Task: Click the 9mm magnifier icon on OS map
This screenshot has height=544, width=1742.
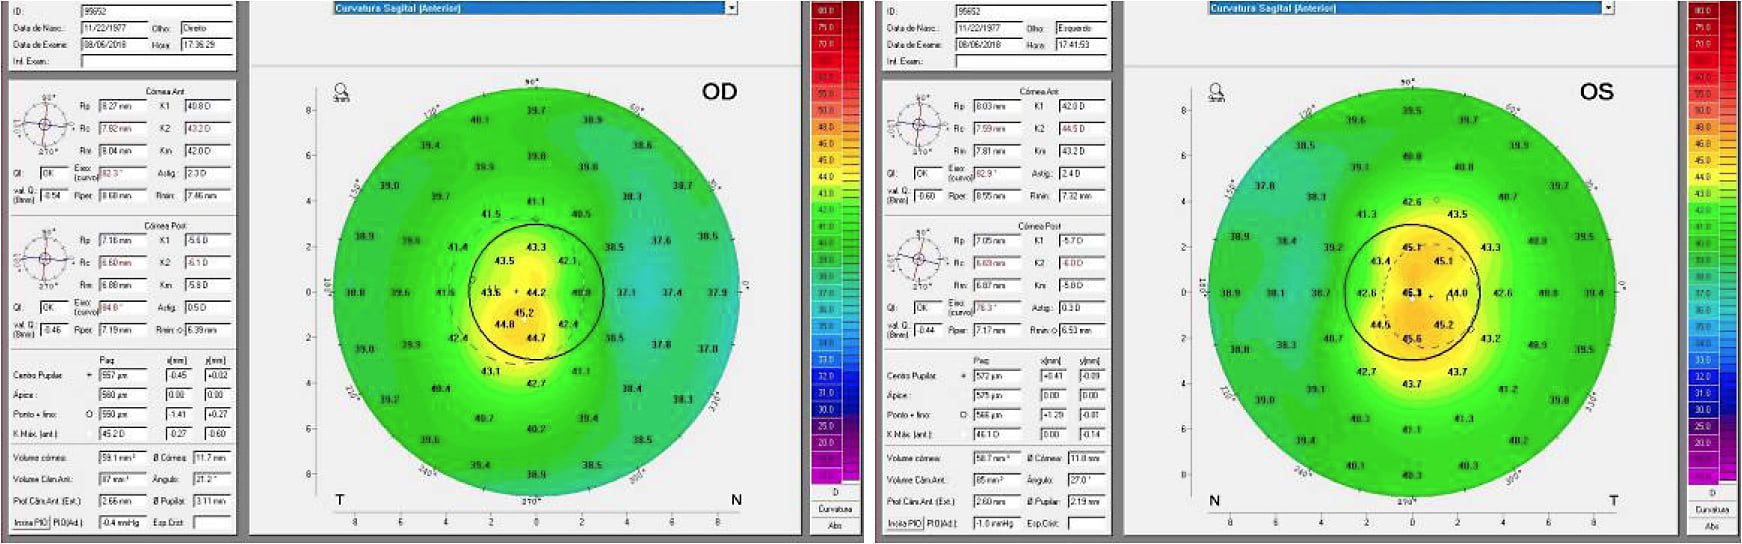Action: click(1217, 93)
